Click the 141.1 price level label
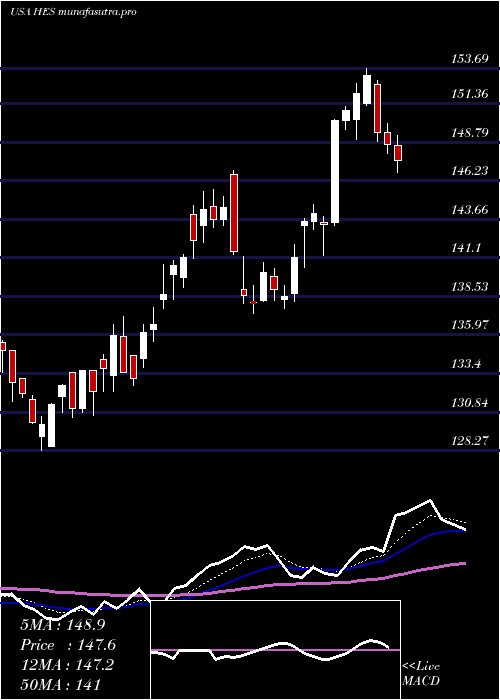The width and height of the screenshot is (500, 700). [467, 248]
